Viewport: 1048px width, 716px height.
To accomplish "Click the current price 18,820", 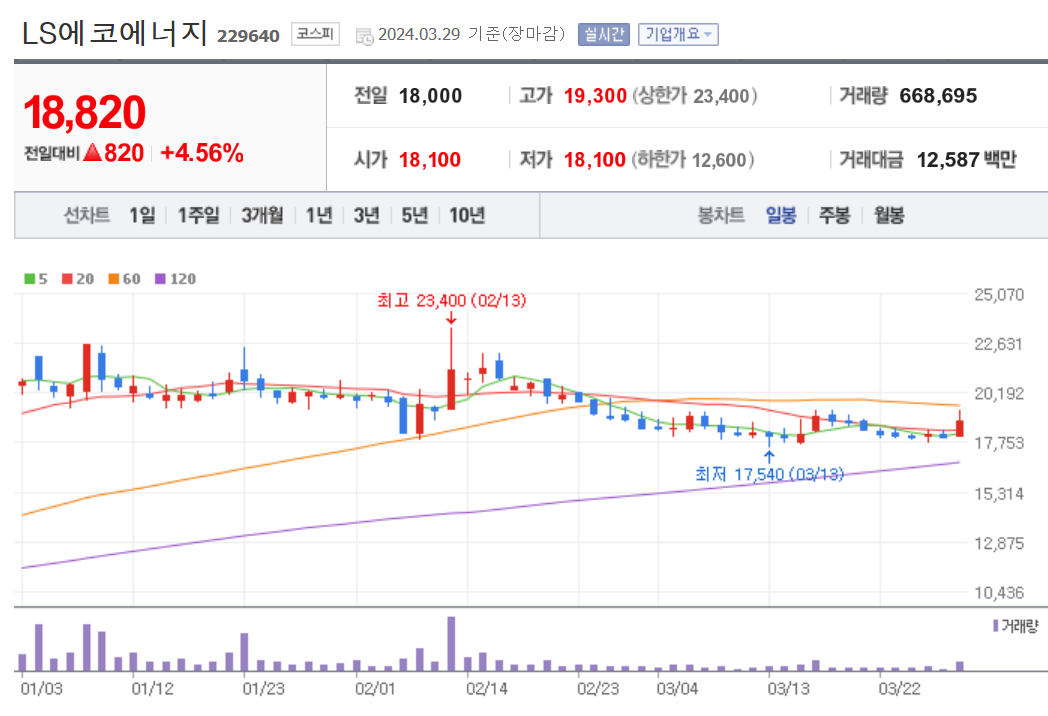I will (84, 112).
